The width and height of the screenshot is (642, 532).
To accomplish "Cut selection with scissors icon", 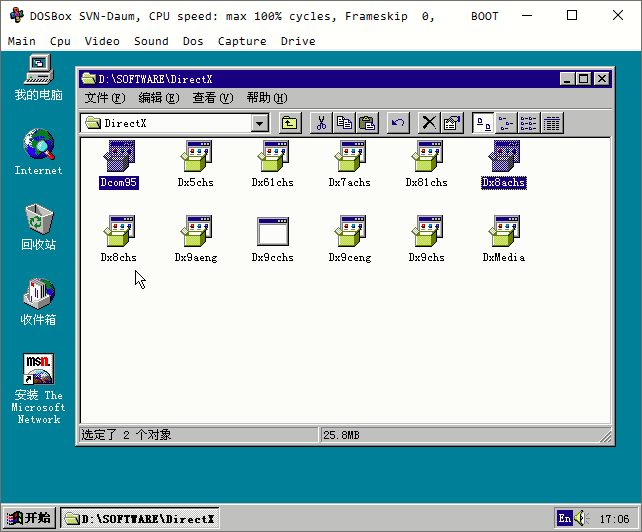I will pos(321,123).
